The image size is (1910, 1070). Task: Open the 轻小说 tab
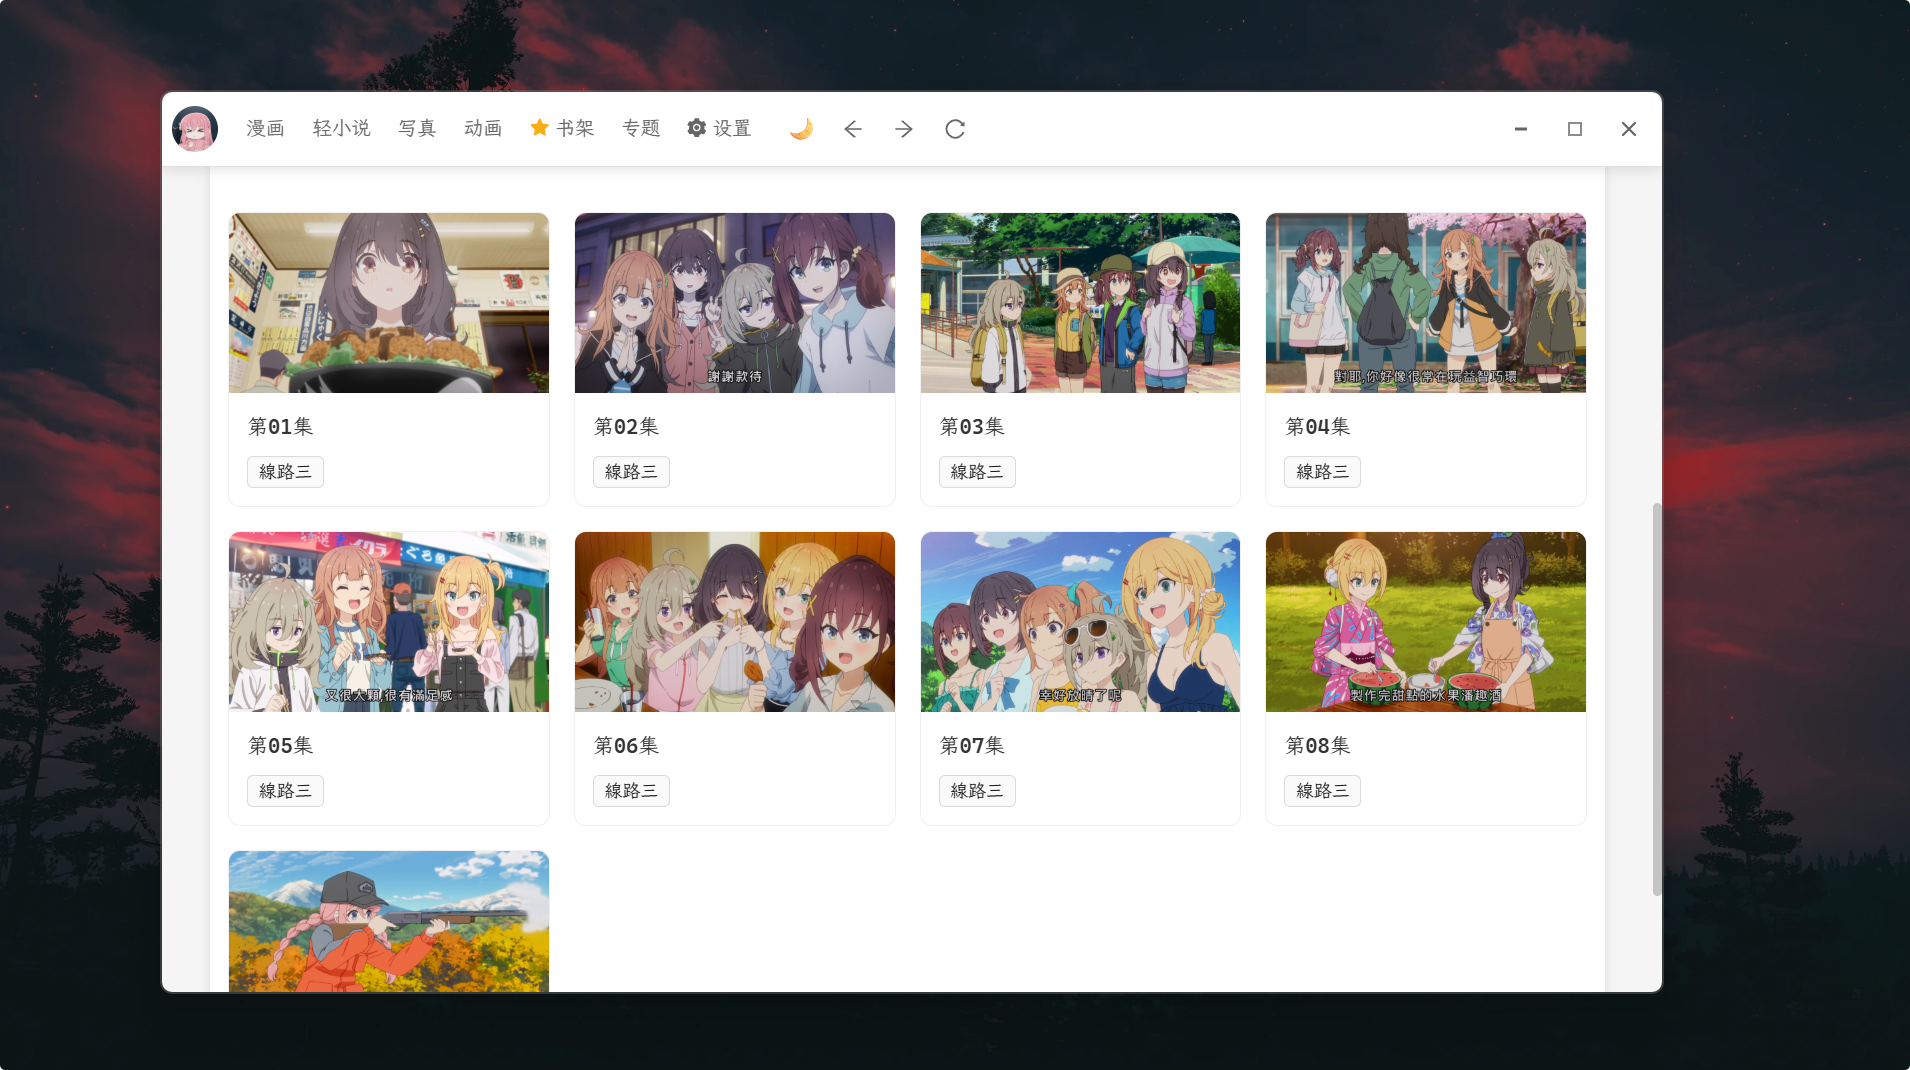342,129
